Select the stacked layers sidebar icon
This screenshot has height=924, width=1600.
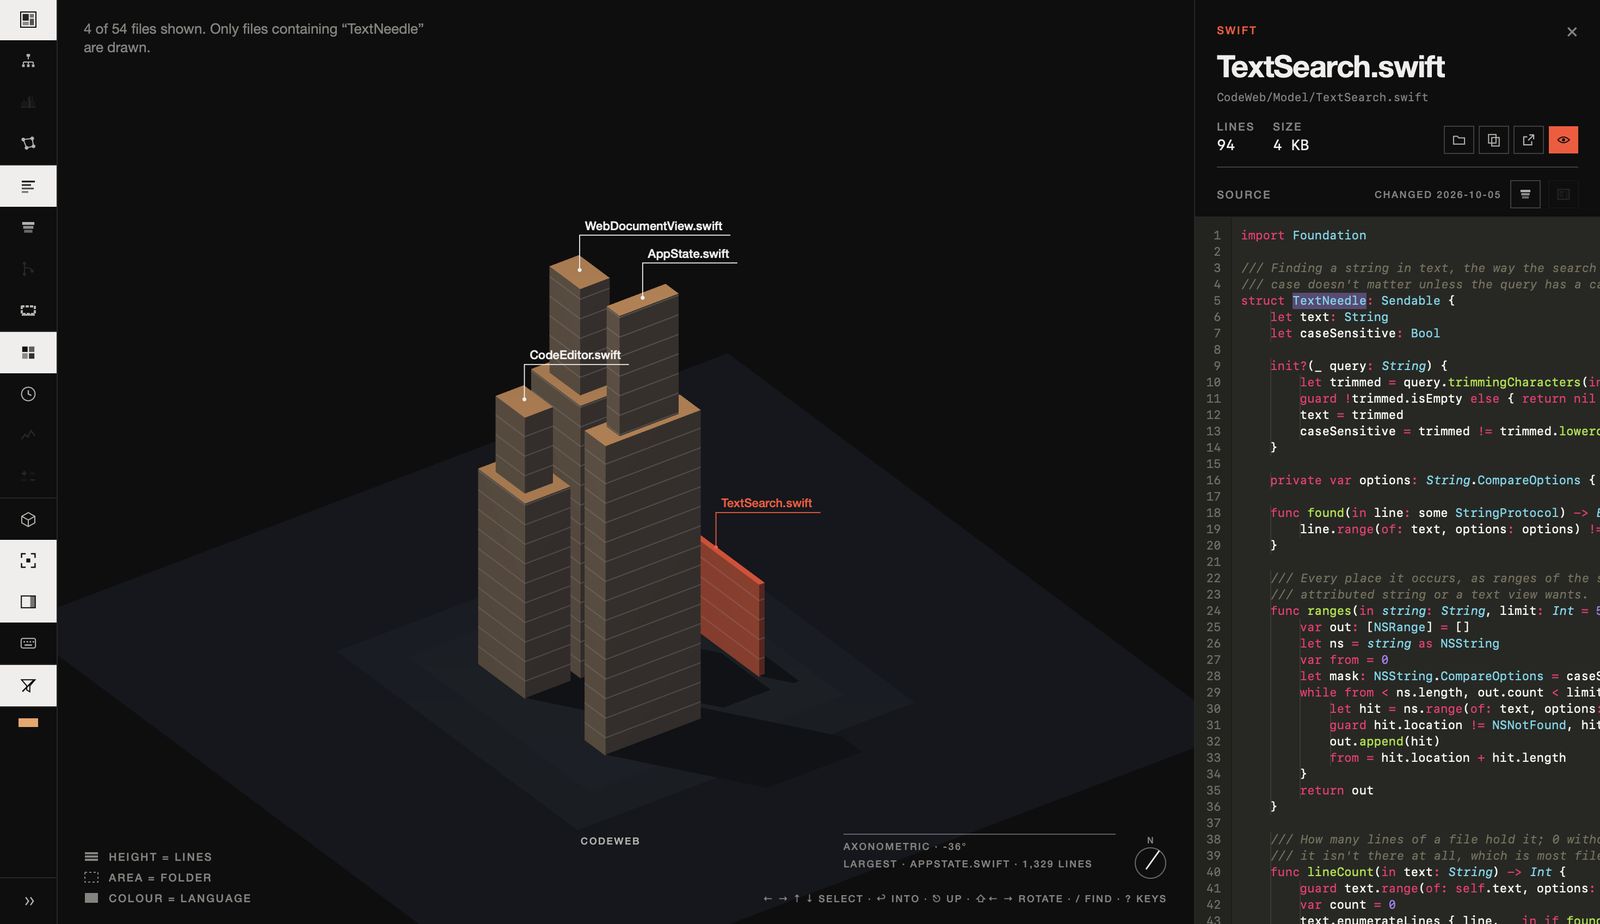pyautogui.click(x=28, y=227)
